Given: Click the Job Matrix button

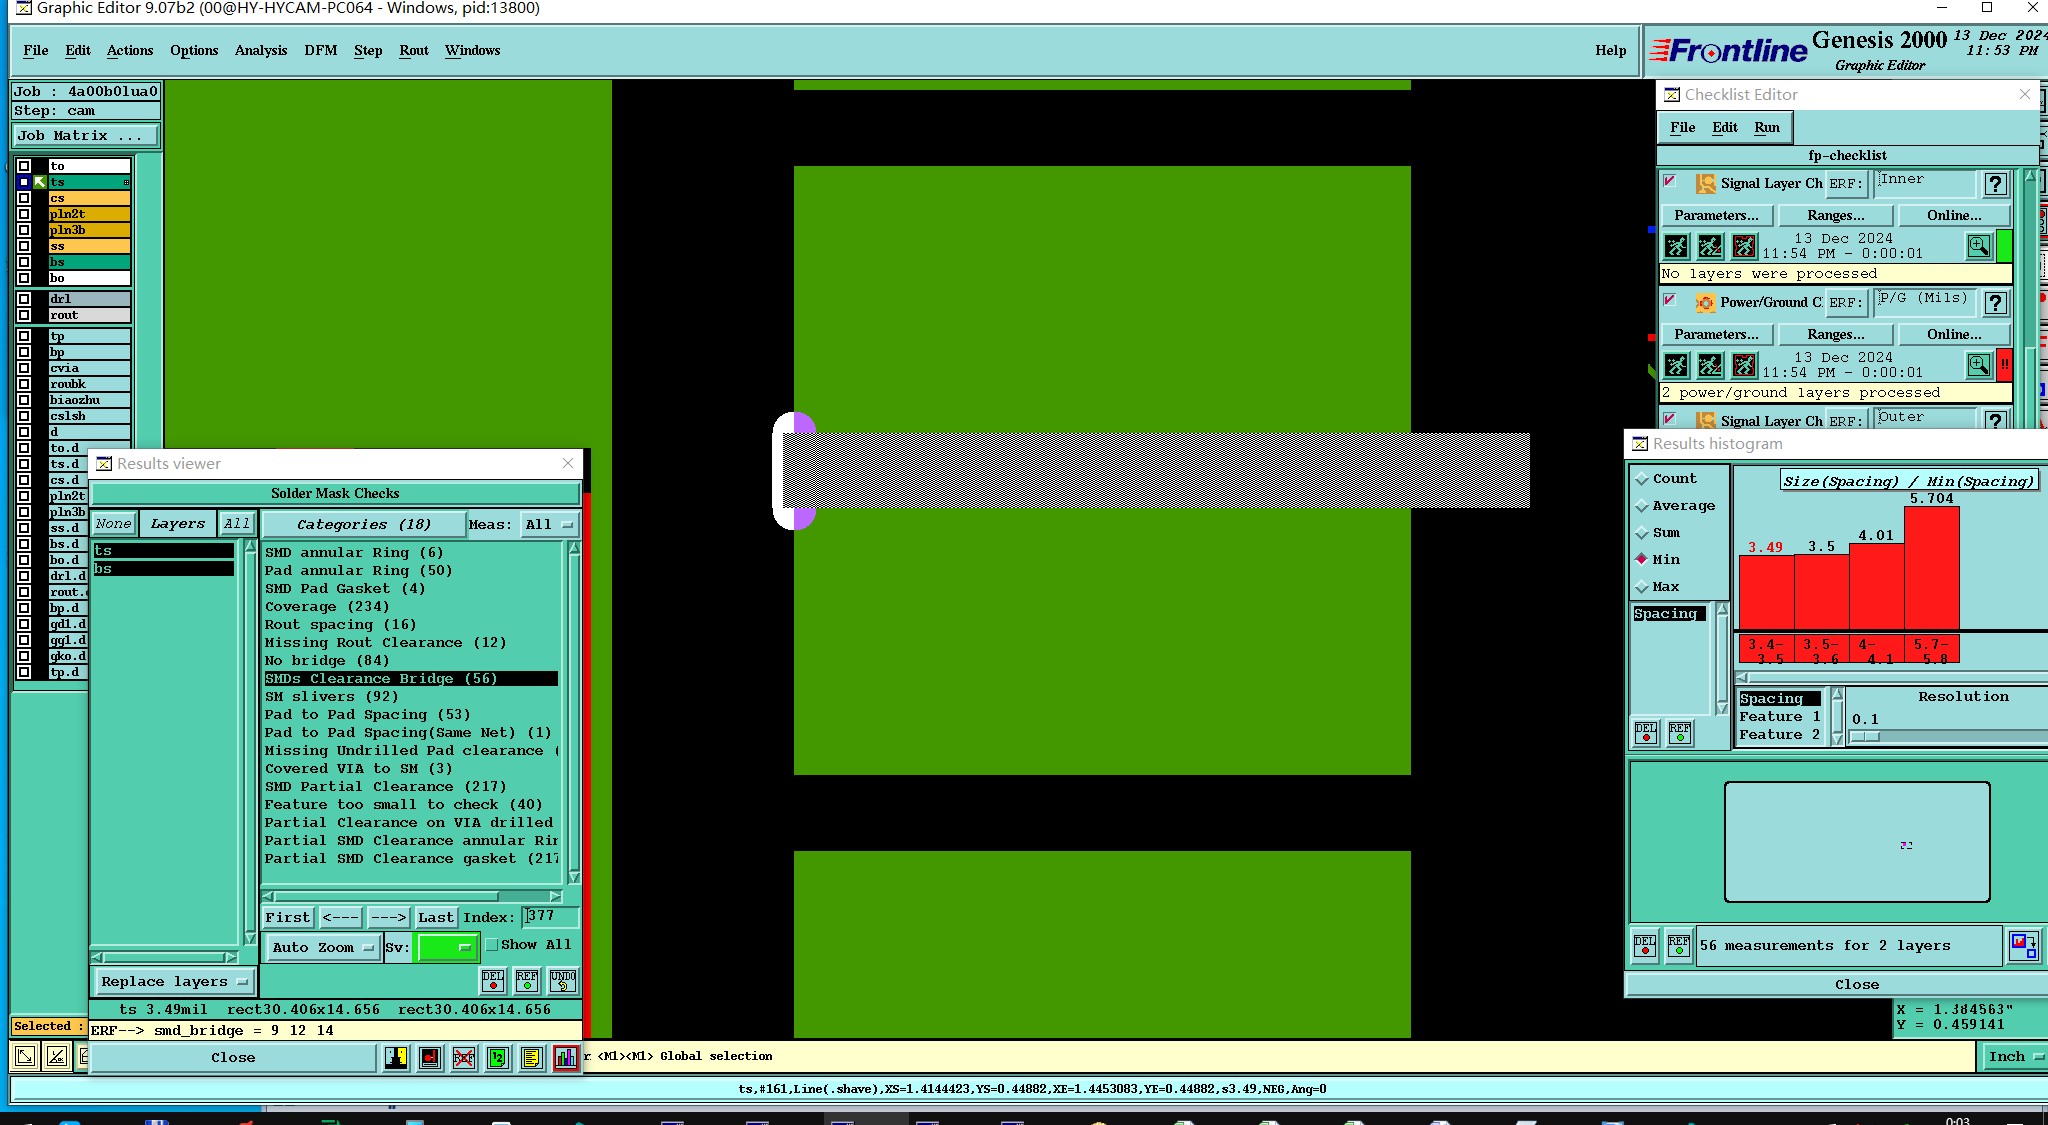Looking at the screenshot, I should [85, 136].
